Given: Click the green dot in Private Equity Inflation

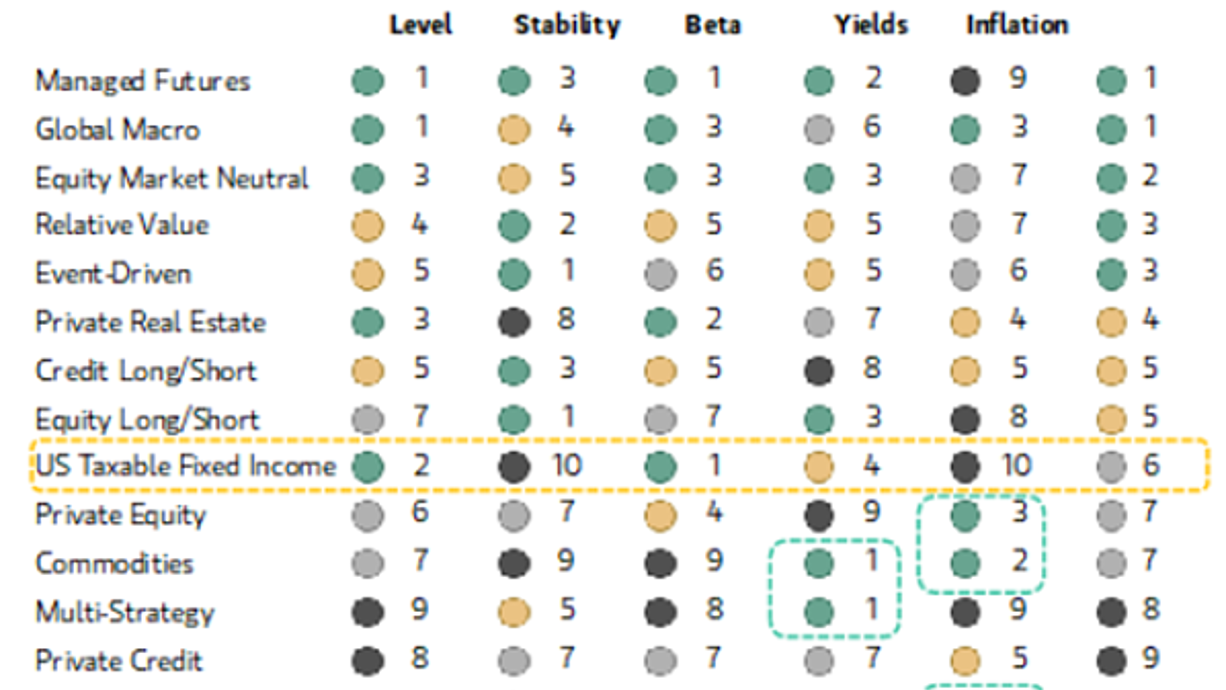Looking at the screenshot, I should click(x=964, y=515).
